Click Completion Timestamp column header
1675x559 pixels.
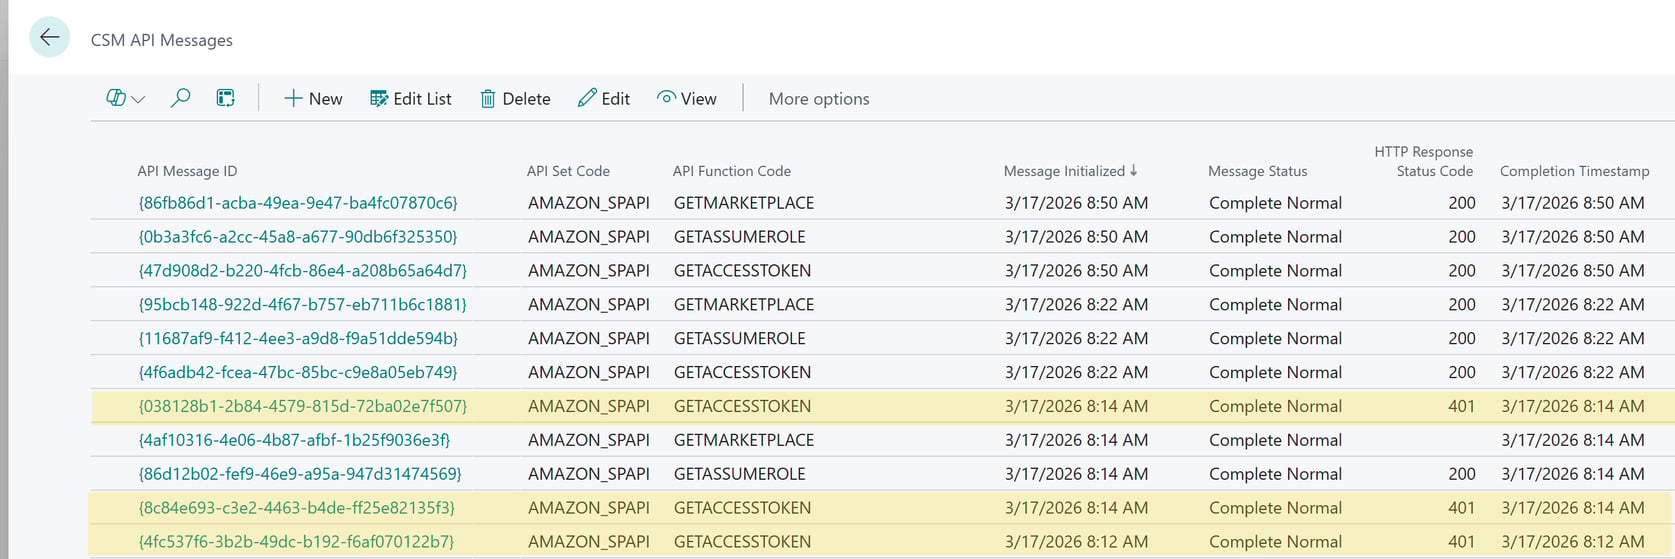1574,171
